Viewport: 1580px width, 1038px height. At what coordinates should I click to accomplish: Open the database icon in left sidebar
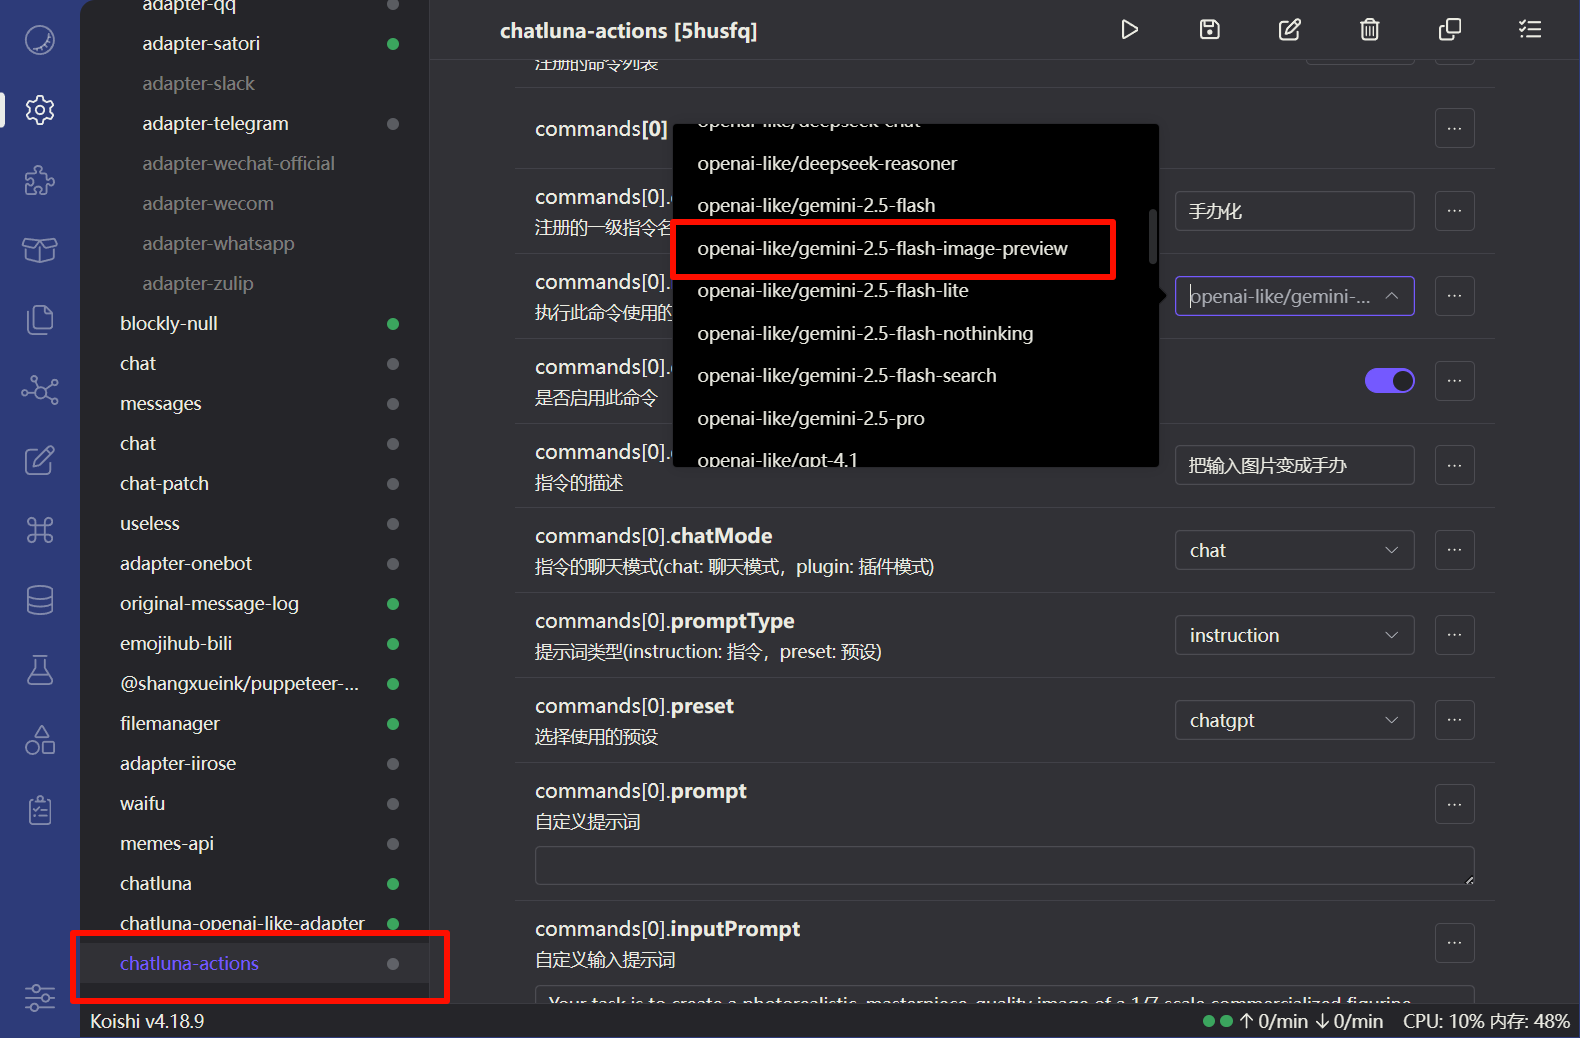pos(40,600)
